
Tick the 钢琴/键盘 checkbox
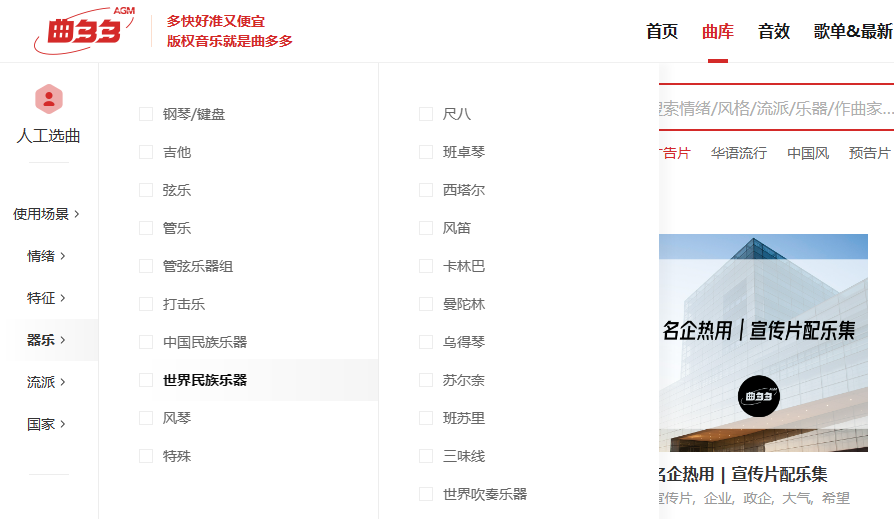(x=146, y=114)
